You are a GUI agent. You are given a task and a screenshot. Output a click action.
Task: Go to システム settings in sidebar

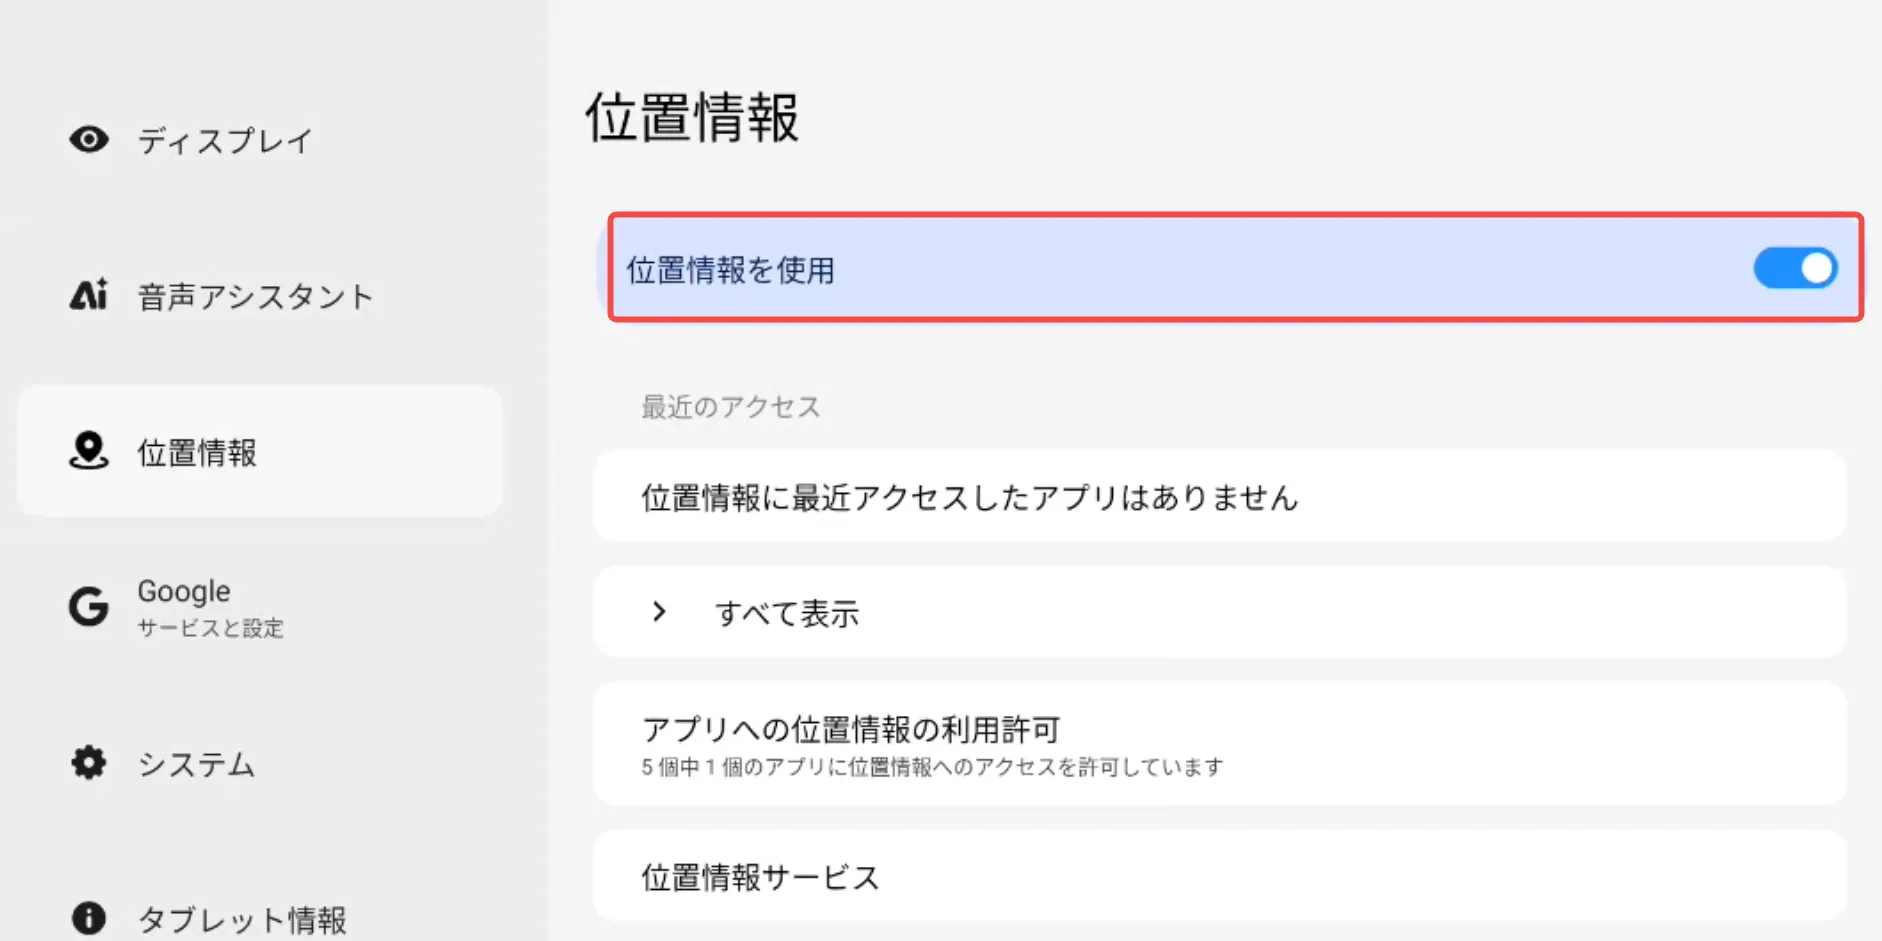[x=197, y=765]
